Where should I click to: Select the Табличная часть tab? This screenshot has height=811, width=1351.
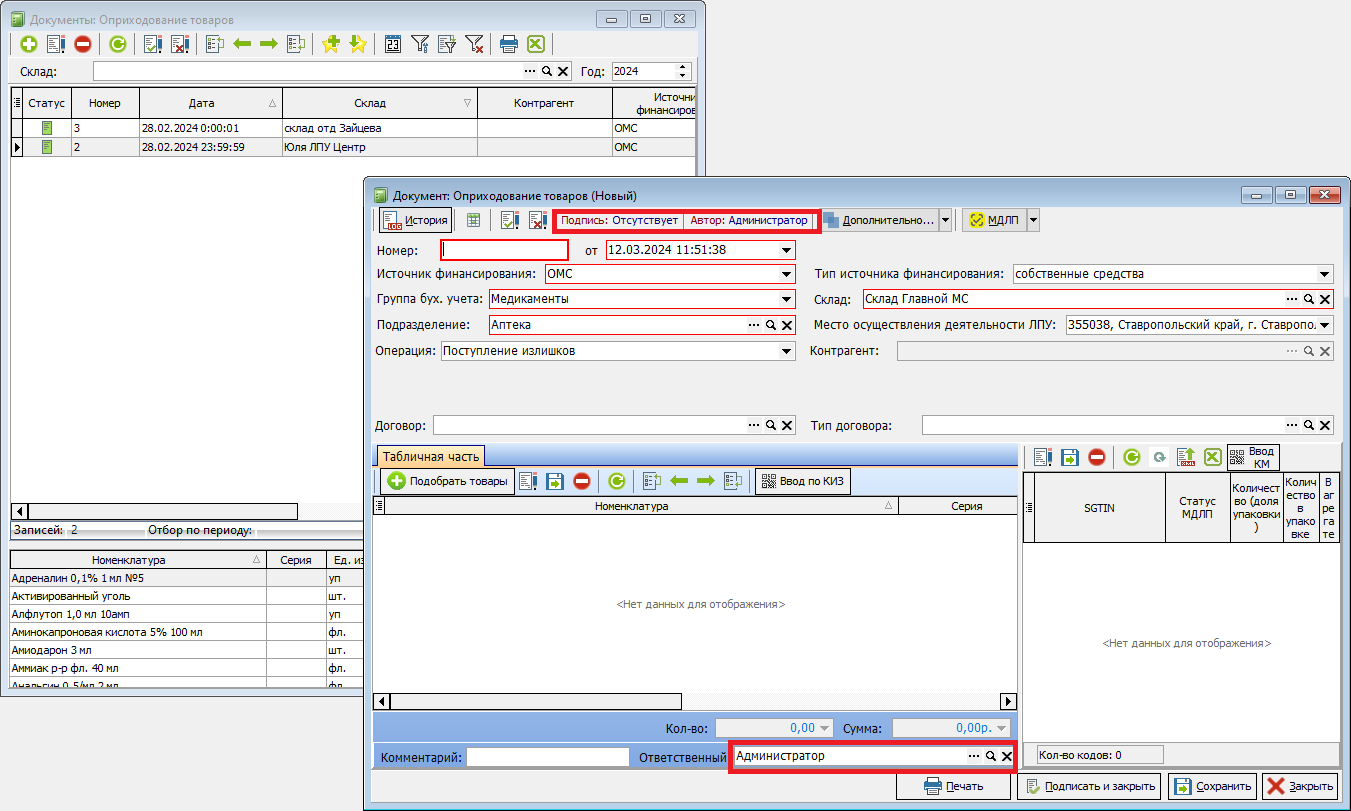pos(430,456)
